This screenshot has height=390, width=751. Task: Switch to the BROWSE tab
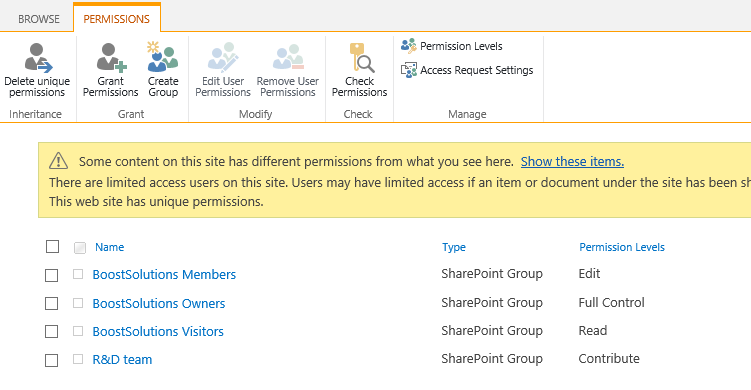[39, 19]
